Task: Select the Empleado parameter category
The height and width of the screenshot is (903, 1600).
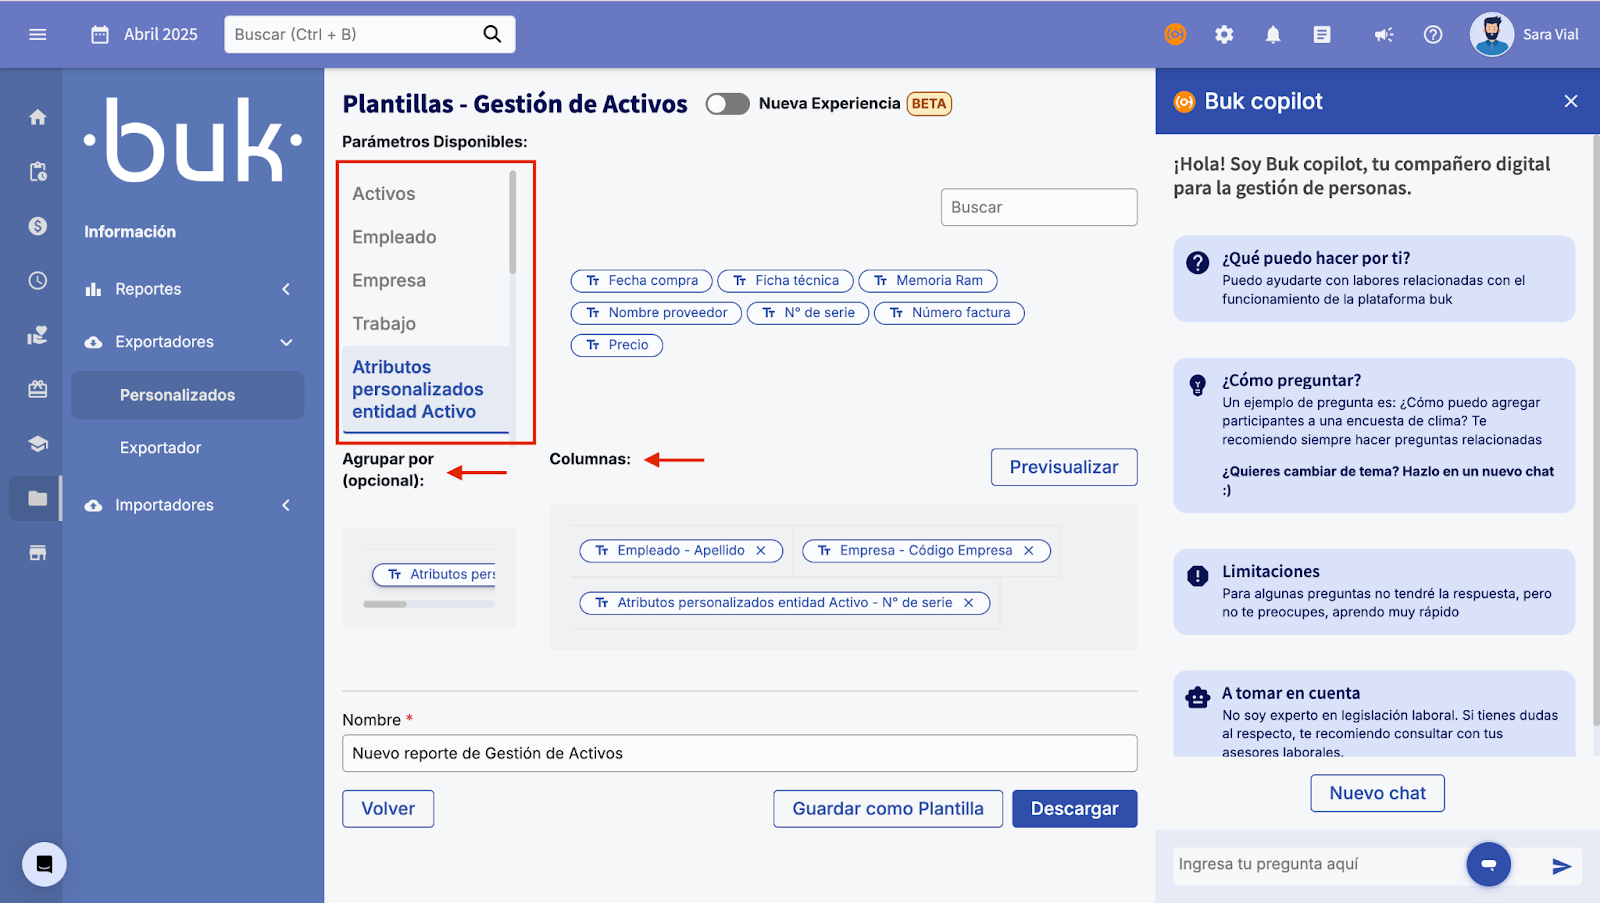Action: (x=394, y=237)
